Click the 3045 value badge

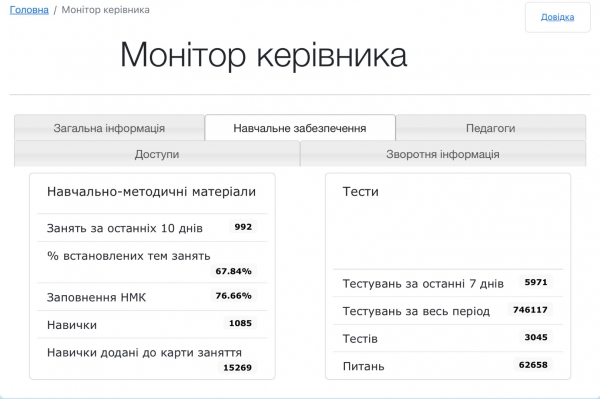(536, 337)
